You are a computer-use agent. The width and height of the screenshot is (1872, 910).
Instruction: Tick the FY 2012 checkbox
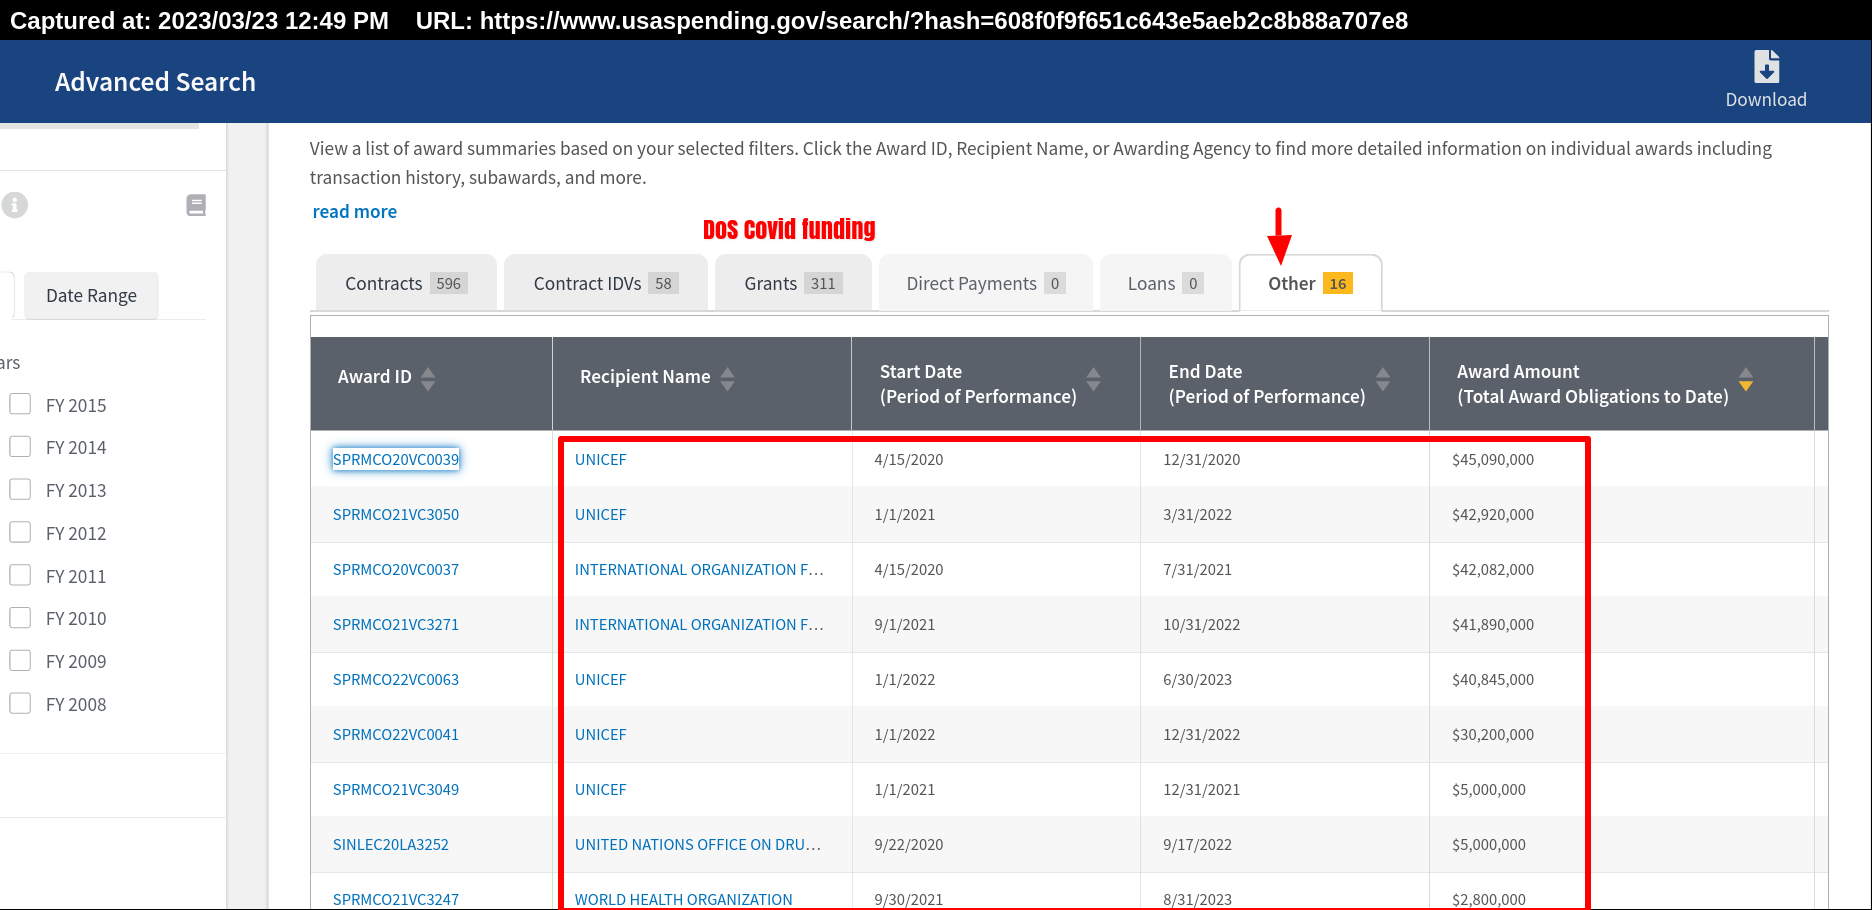(x=20, y=532)
